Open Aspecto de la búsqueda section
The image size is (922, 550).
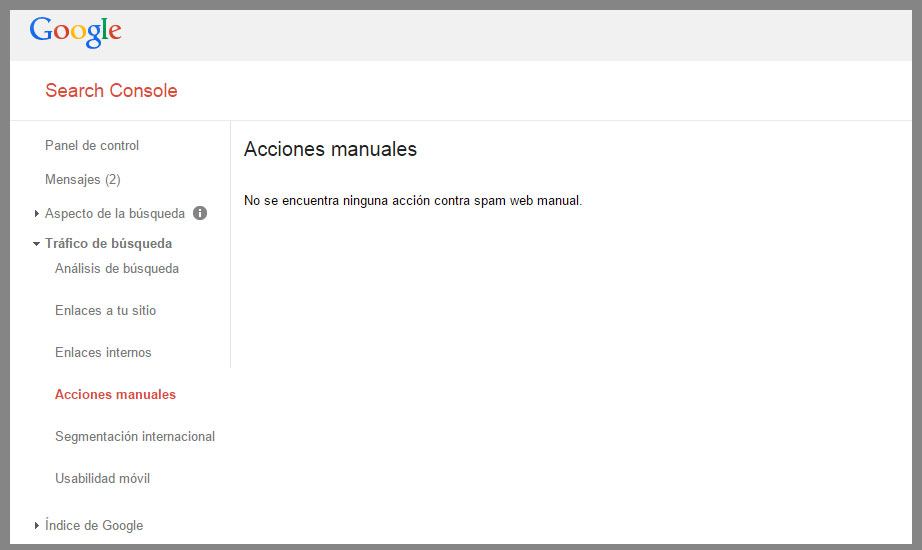(x=115, y=214)
